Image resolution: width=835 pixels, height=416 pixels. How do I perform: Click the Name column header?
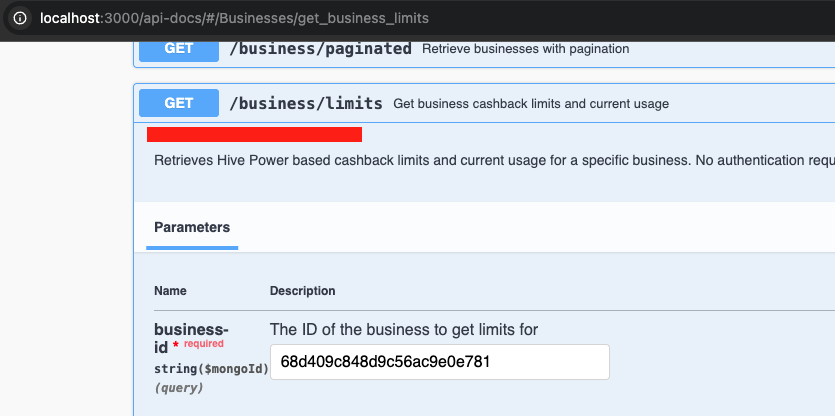[x=170, y=291]
